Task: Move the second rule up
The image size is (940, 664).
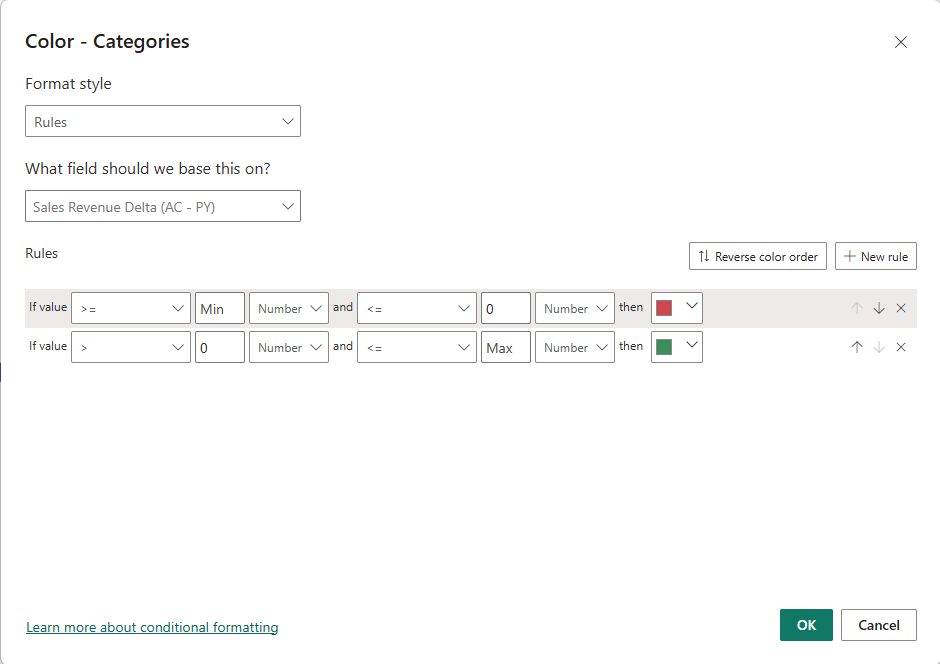Action: tap(857, 347)
